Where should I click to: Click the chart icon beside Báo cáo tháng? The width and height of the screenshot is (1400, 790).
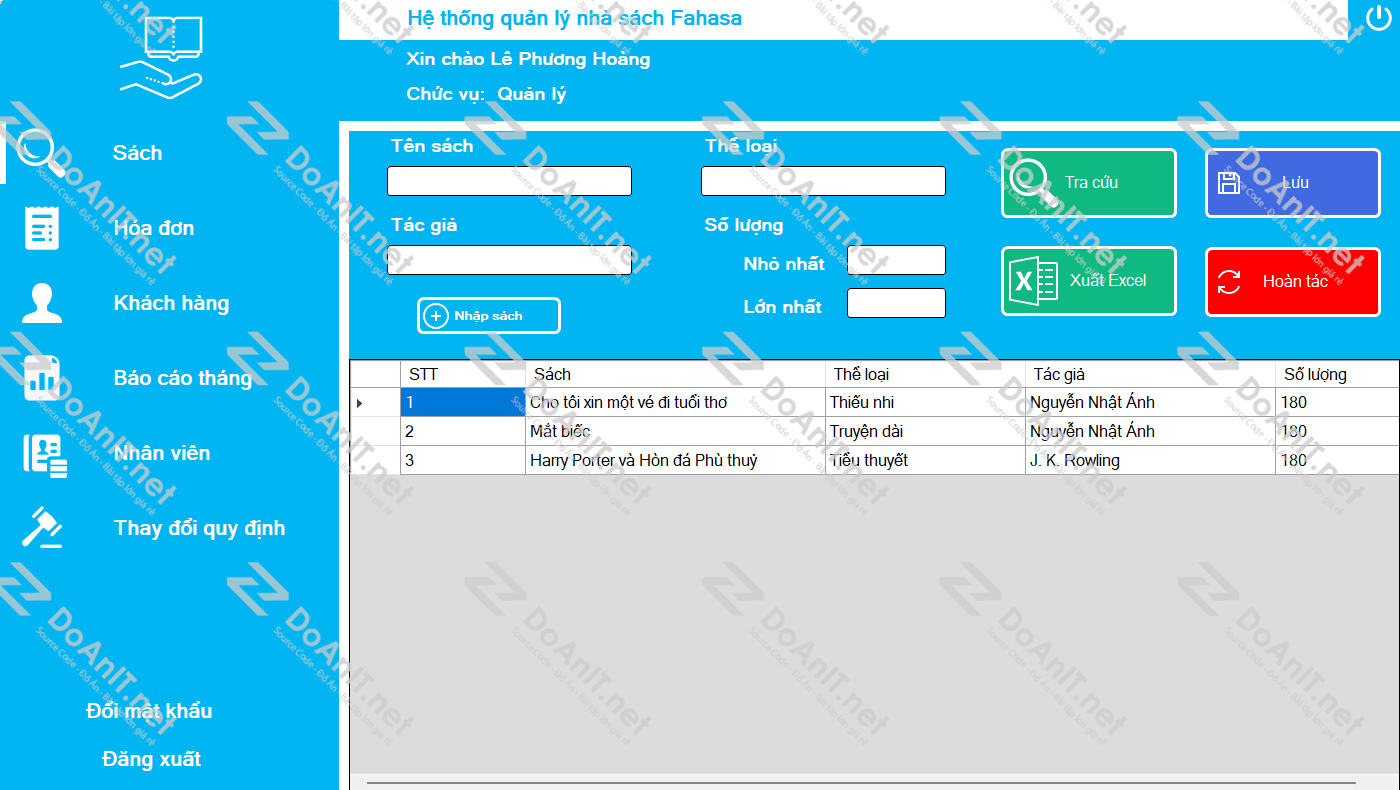pos(42,378)
